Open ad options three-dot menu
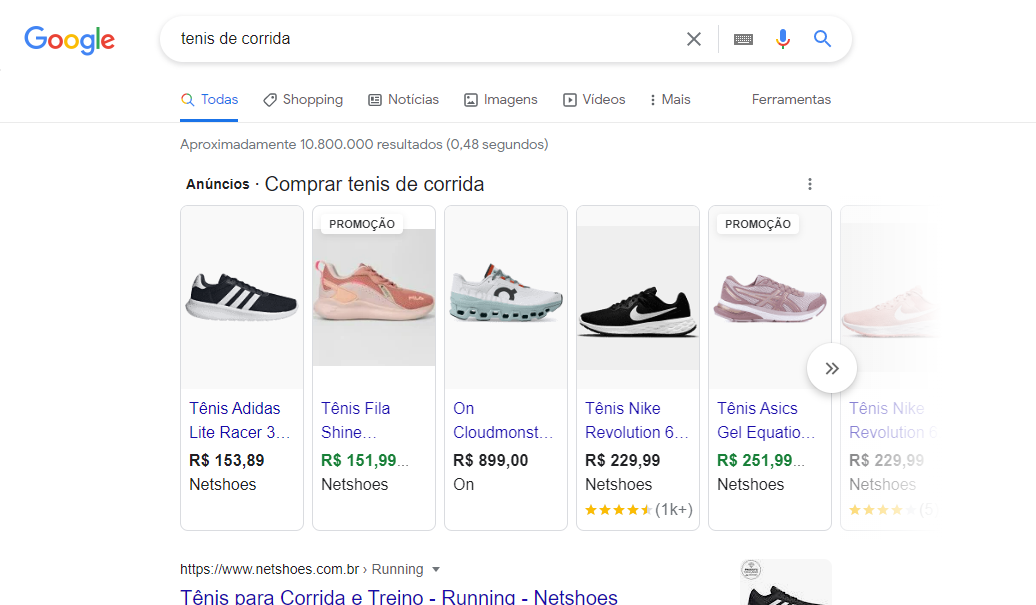 click(x=810, y=184)
